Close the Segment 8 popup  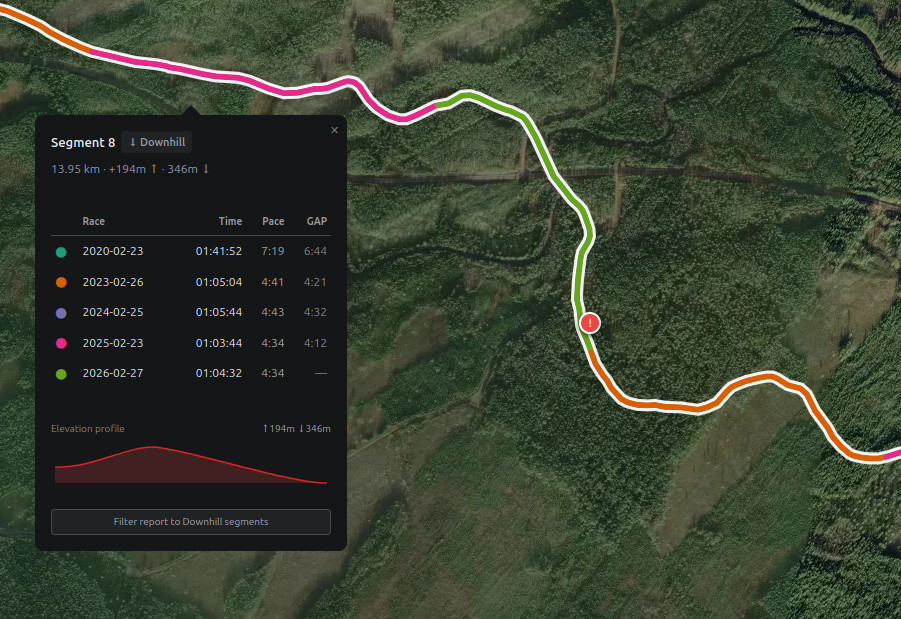pos(334,130)
